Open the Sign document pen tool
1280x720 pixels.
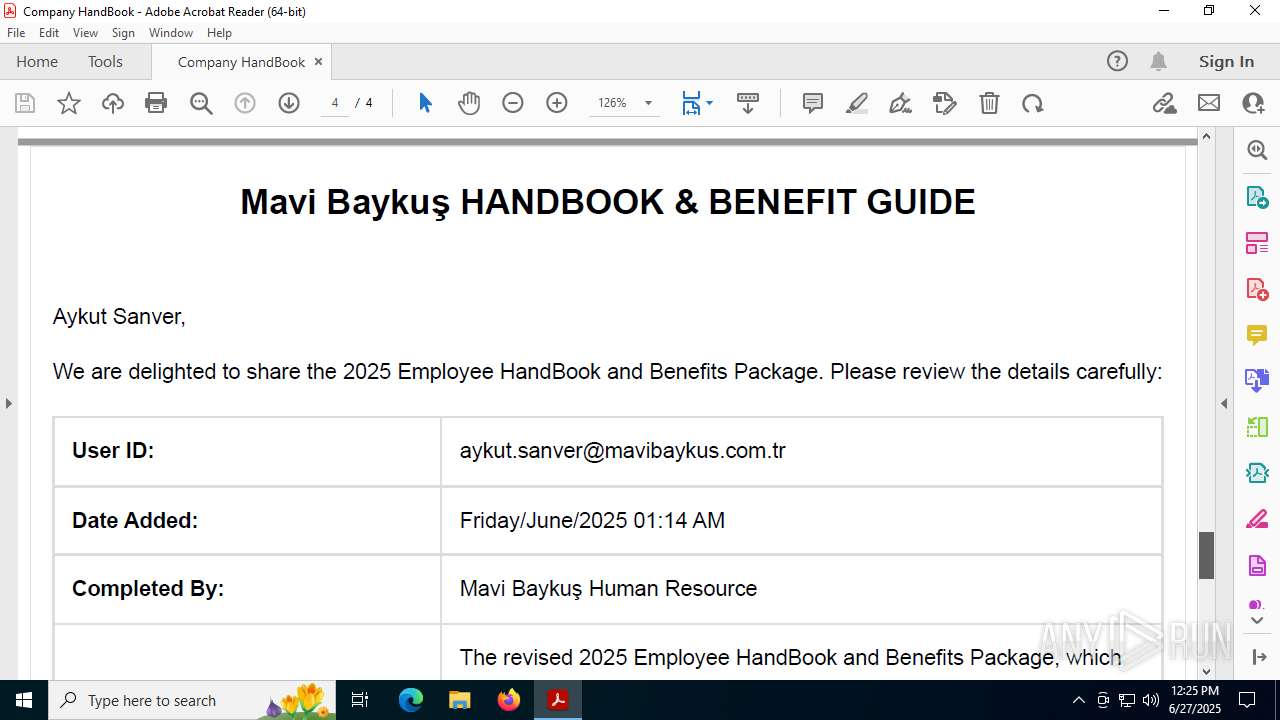point(901,103)
